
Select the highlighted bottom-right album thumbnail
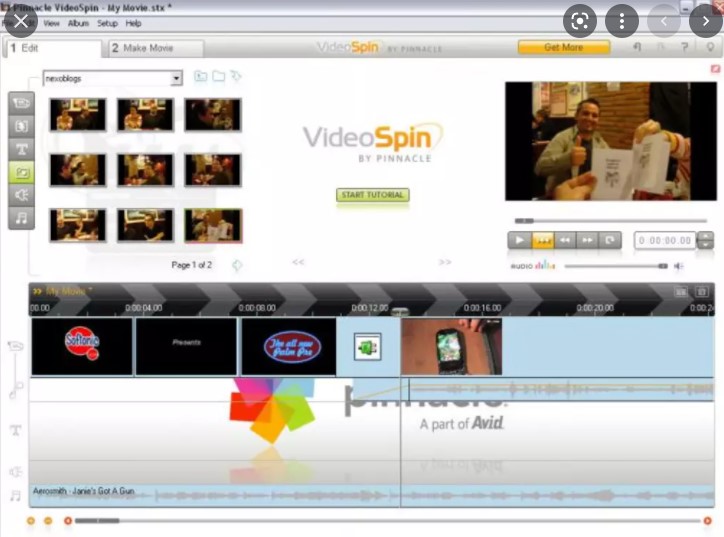pyautogui.click(x=213, y=225)
